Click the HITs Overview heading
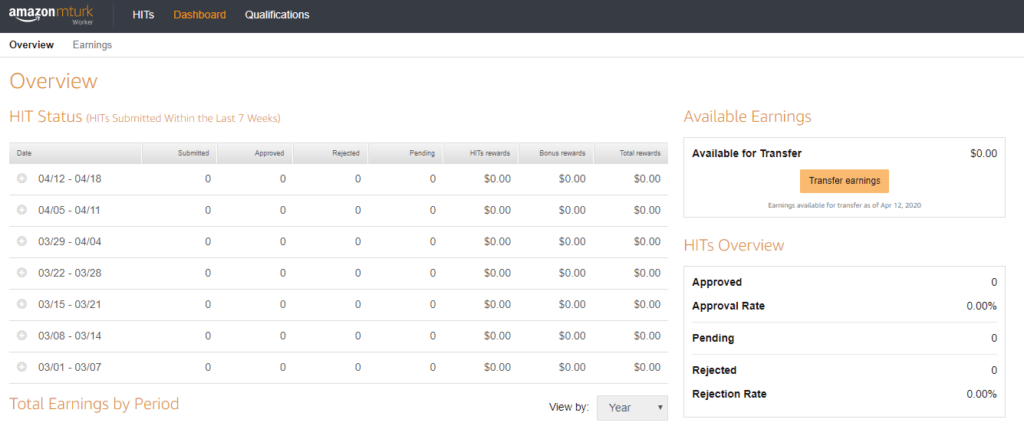The height and width of the screenshot is (426, 1024). pos(734,246)
